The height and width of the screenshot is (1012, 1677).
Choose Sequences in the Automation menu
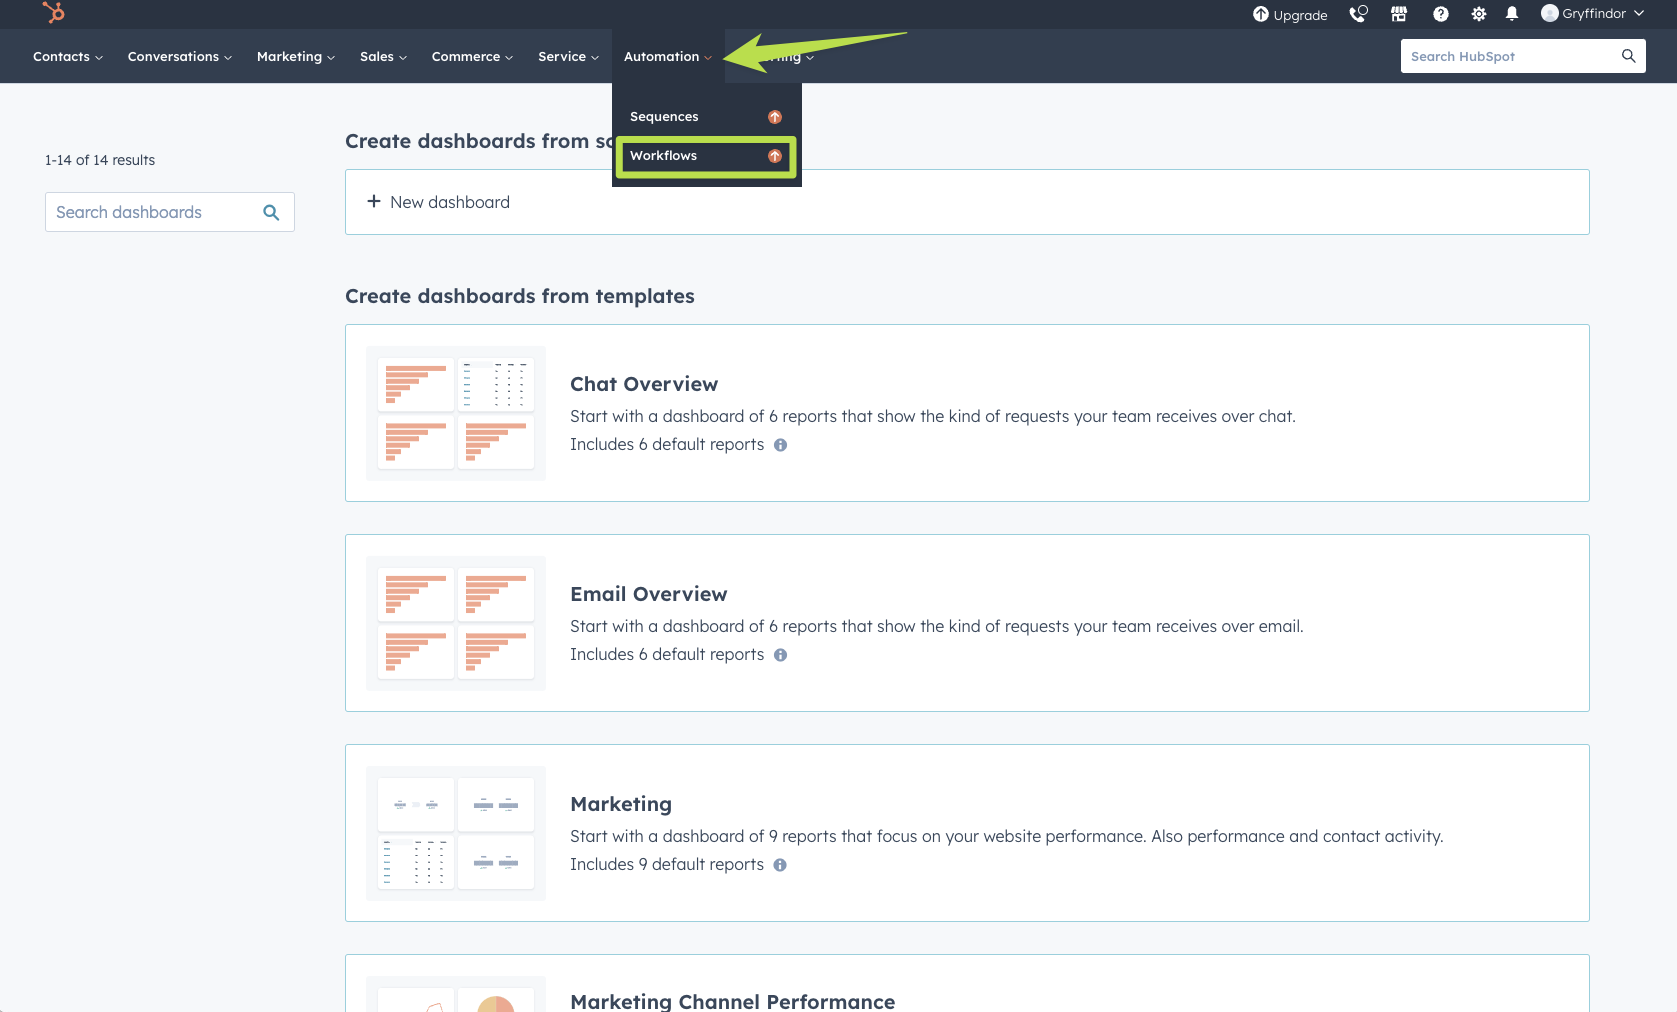point(664,117)
